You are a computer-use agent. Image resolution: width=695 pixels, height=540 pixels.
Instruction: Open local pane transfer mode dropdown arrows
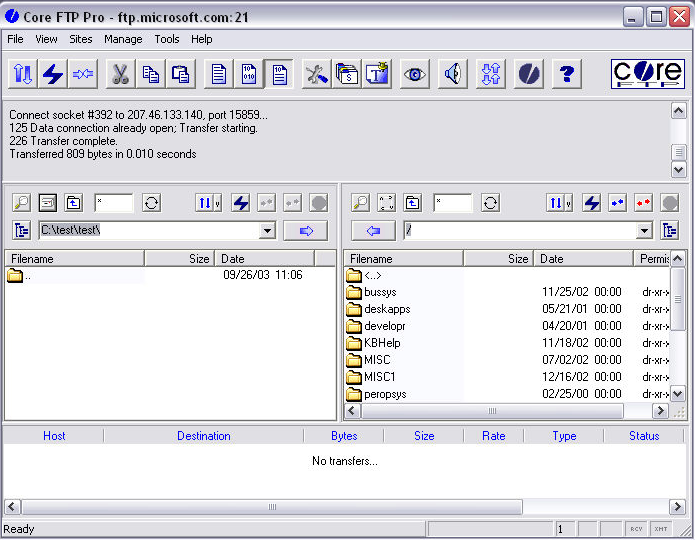click(x=208, y=203)
